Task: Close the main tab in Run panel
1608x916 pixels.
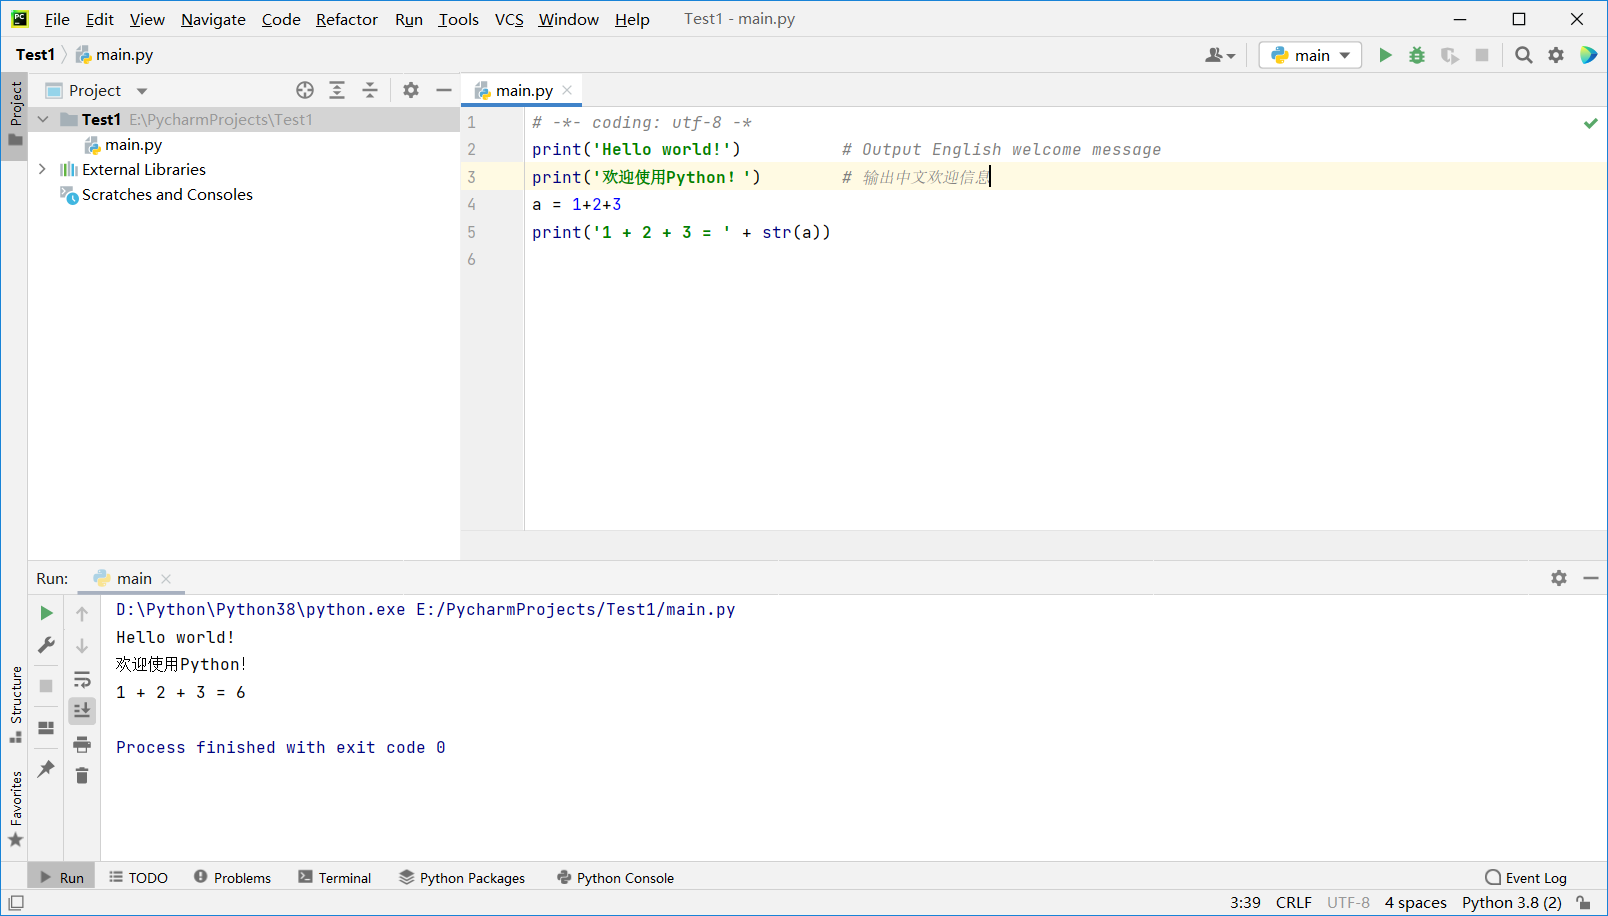Action: pyautogui.click(x=166, y=579)
